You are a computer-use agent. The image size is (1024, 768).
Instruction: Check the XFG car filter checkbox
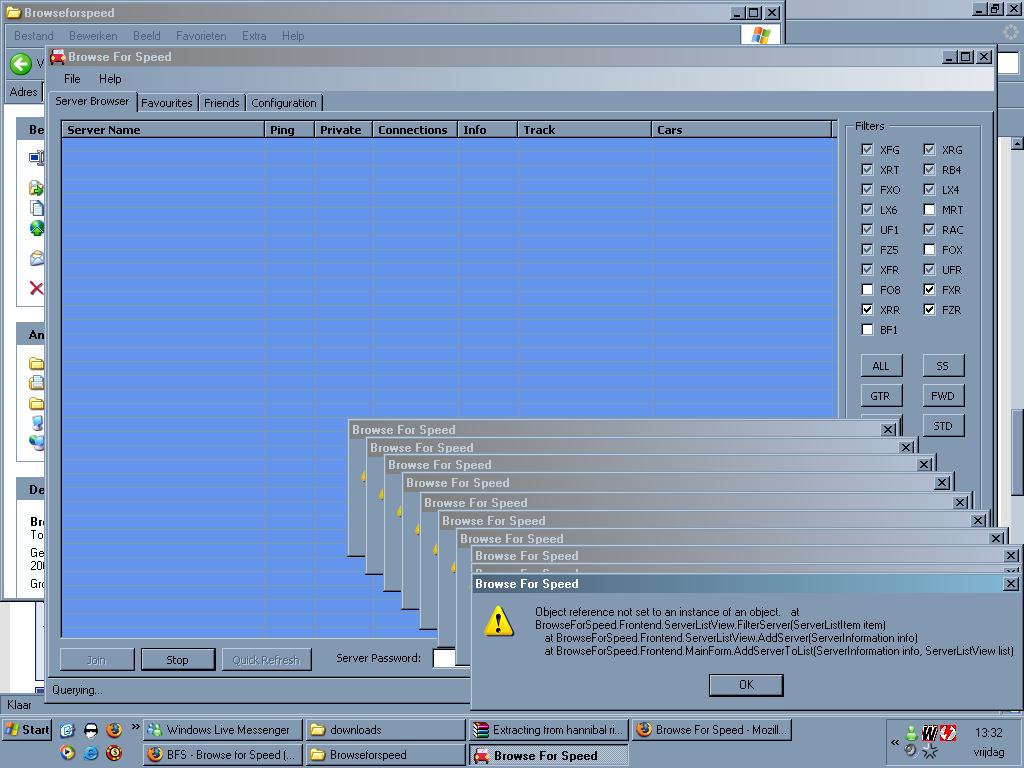[x=867, y=150]
